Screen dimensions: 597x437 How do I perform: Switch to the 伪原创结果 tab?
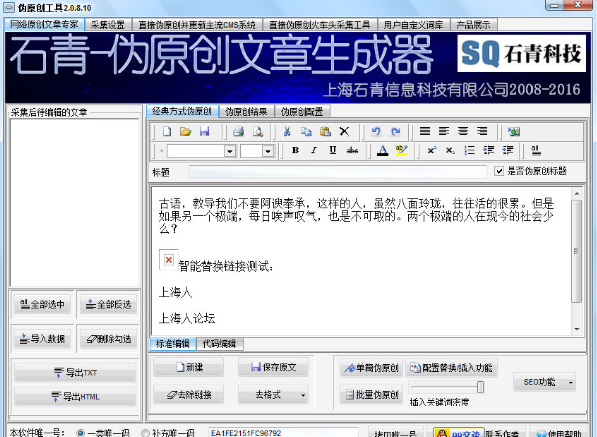(246, 112)
